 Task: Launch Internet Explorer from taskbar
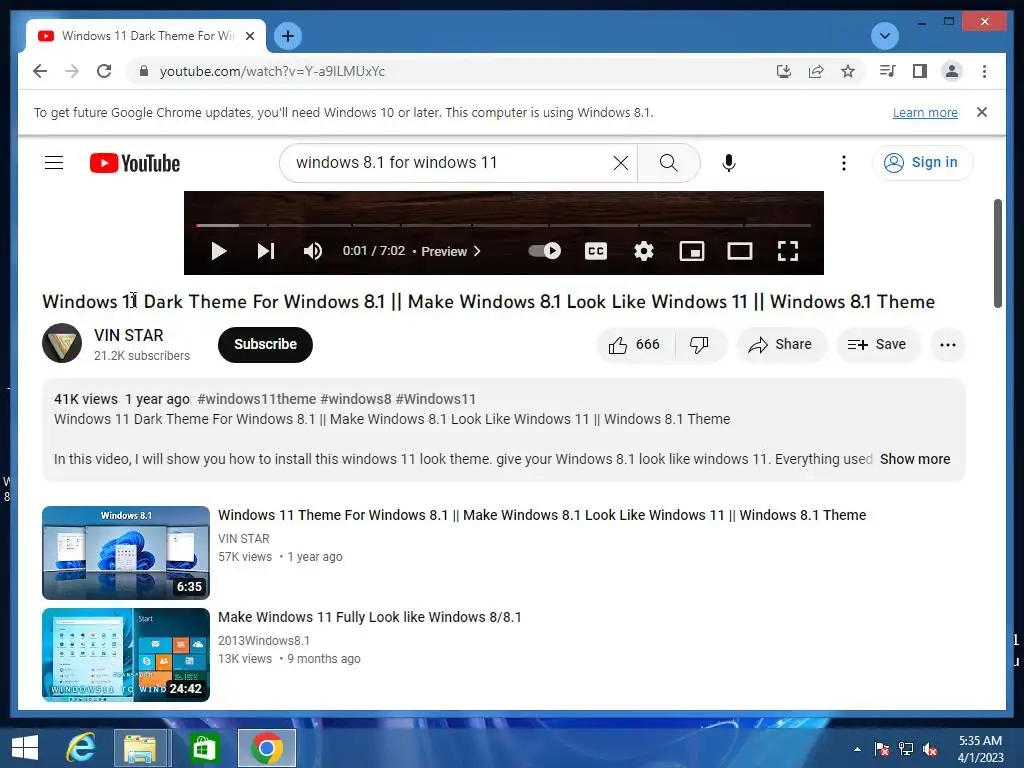tap(81, 748)
